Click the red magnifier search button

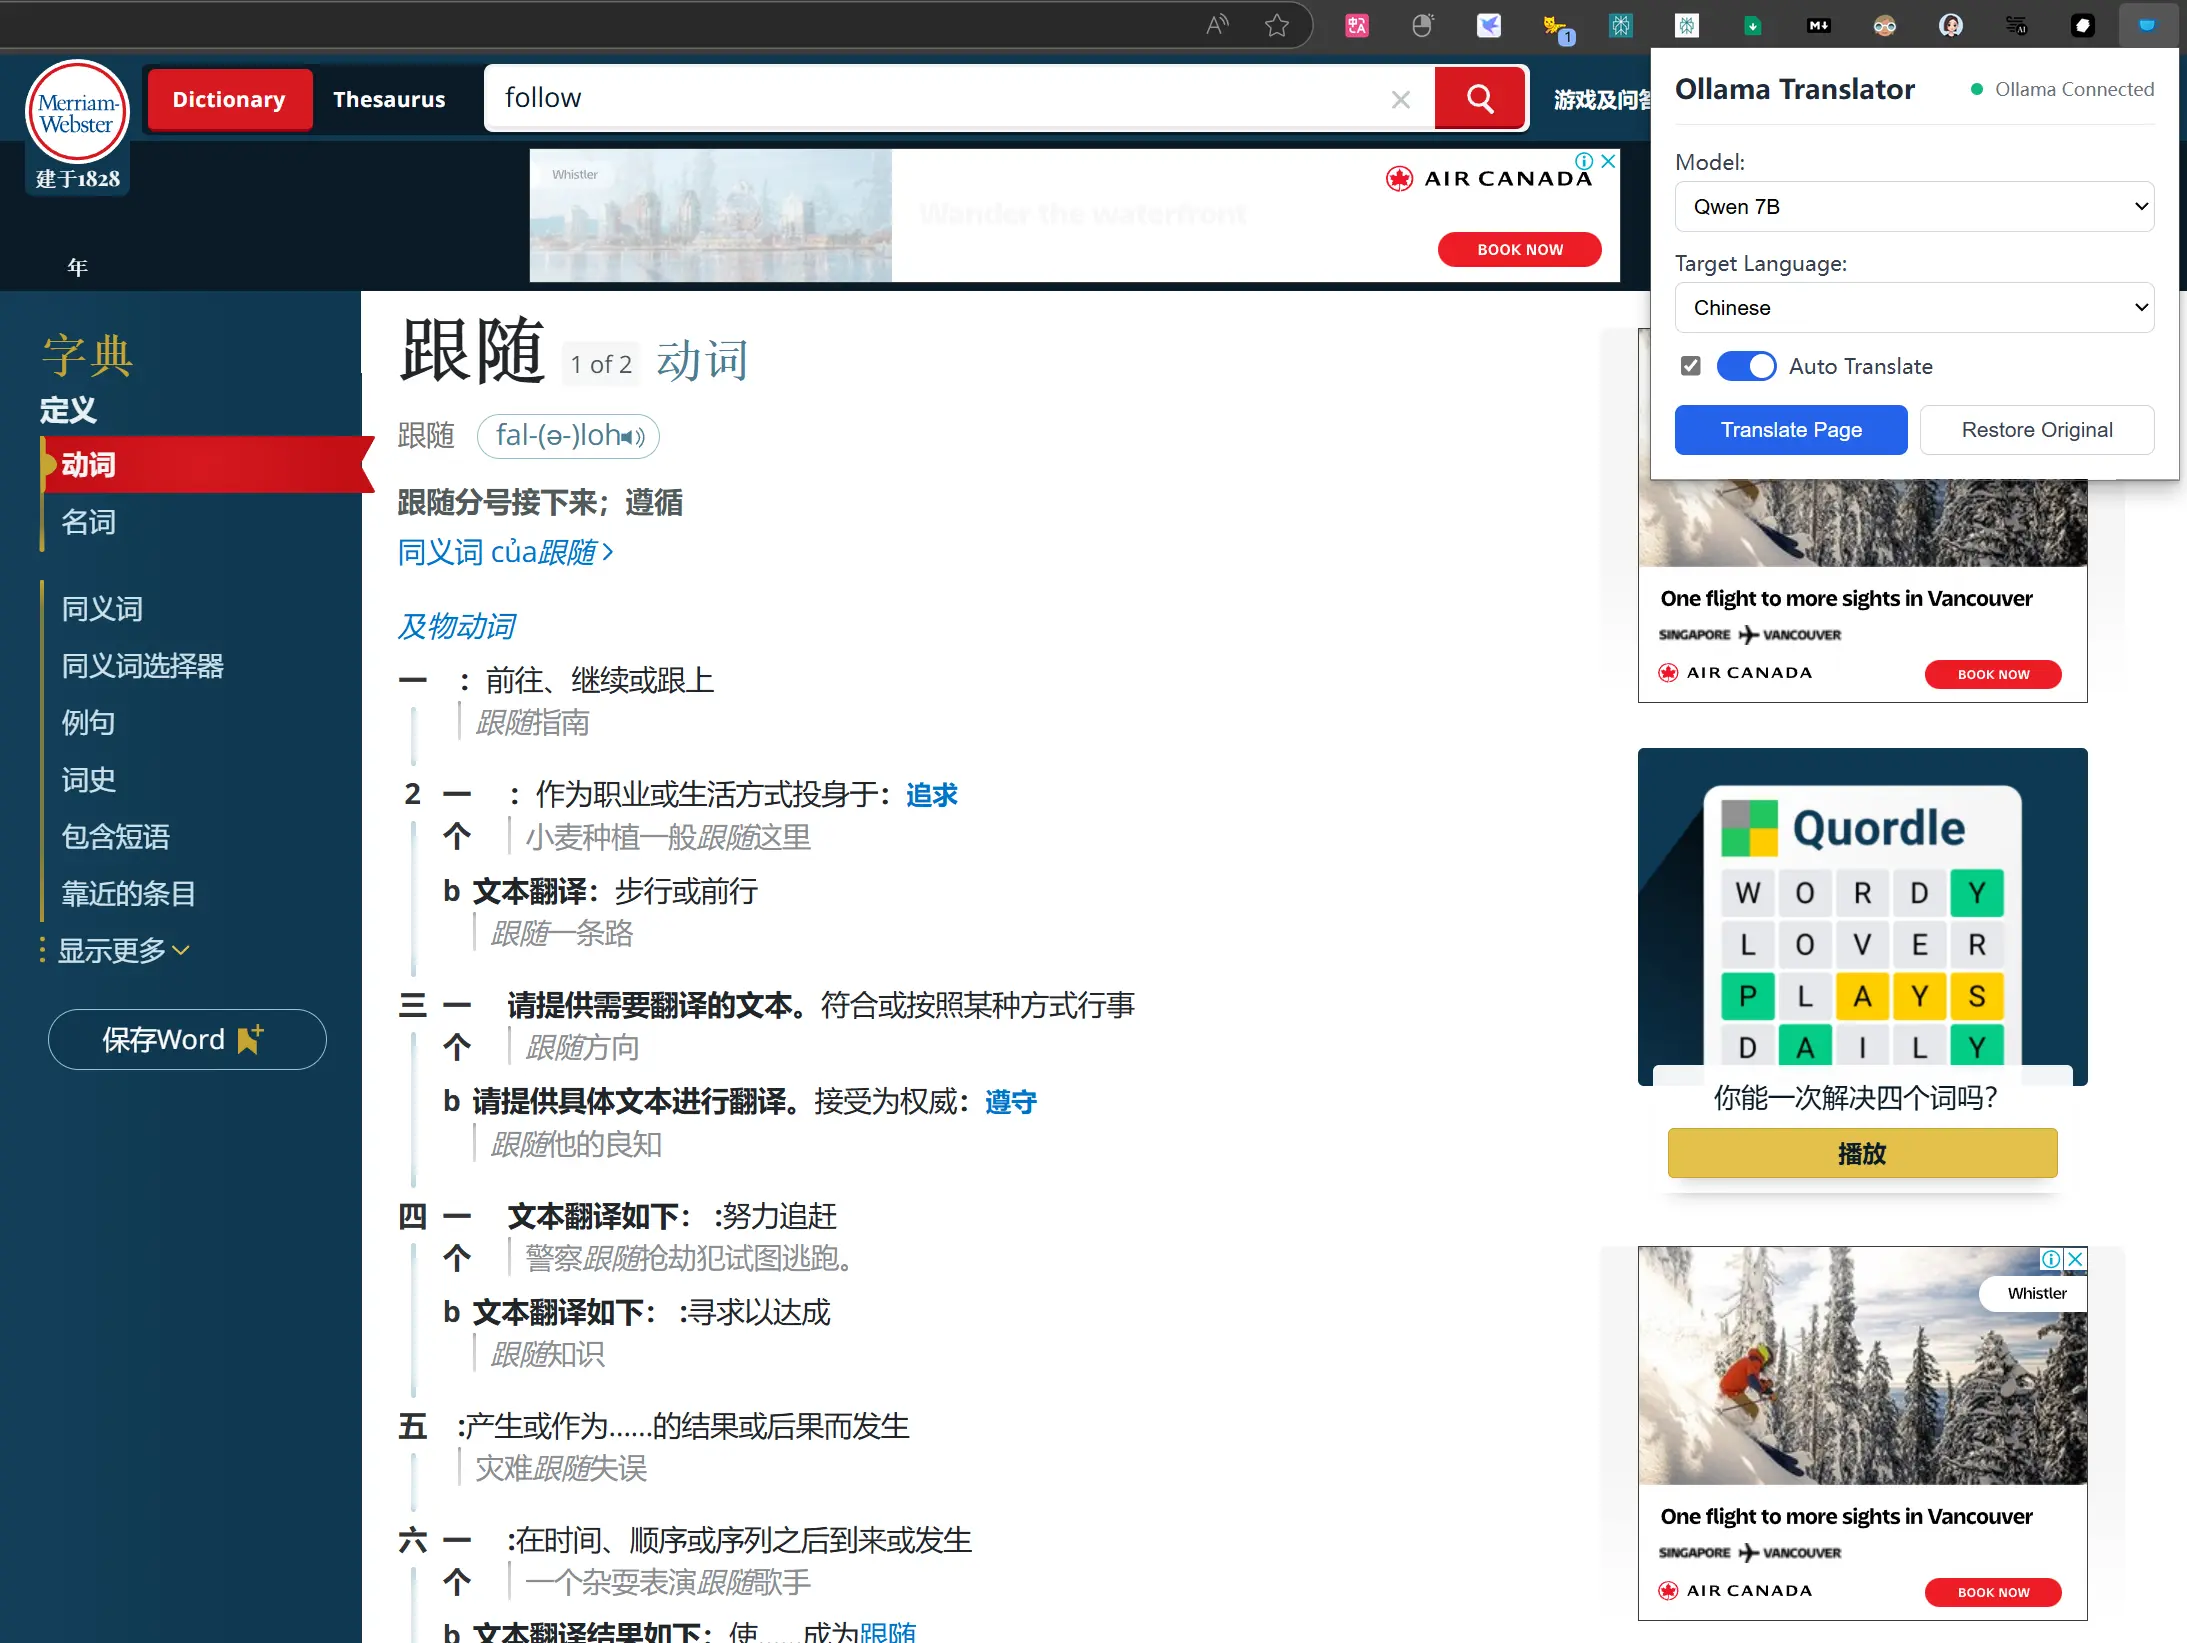tap(1479, 98)
